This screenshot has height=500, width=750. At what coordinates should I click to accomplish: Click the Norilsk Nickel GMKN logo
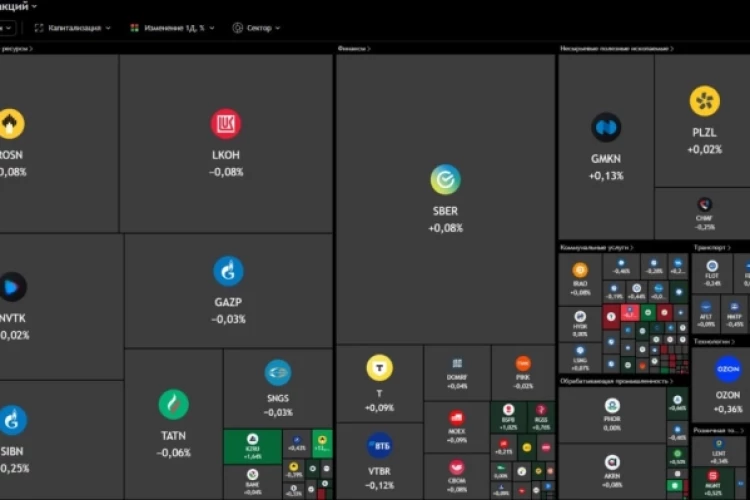tap(606, 128)
